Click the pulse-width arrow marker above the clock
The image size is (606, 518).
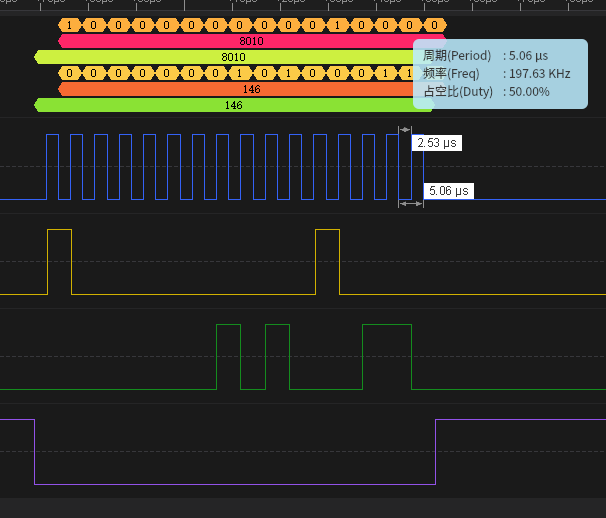tap(405, 130)
